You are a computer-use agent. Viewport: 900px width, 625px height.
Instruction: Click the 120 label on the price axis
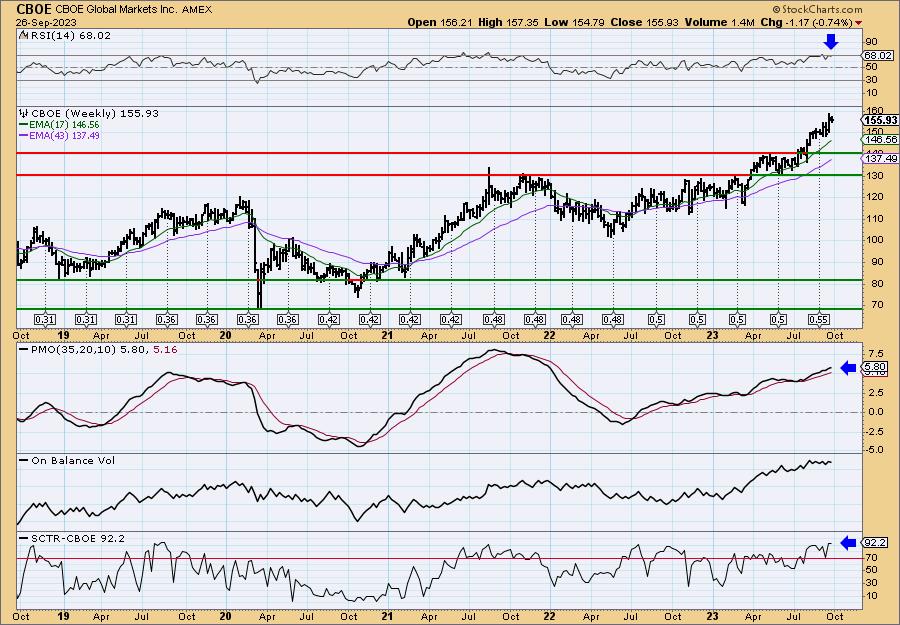click(x=875, y=197)
